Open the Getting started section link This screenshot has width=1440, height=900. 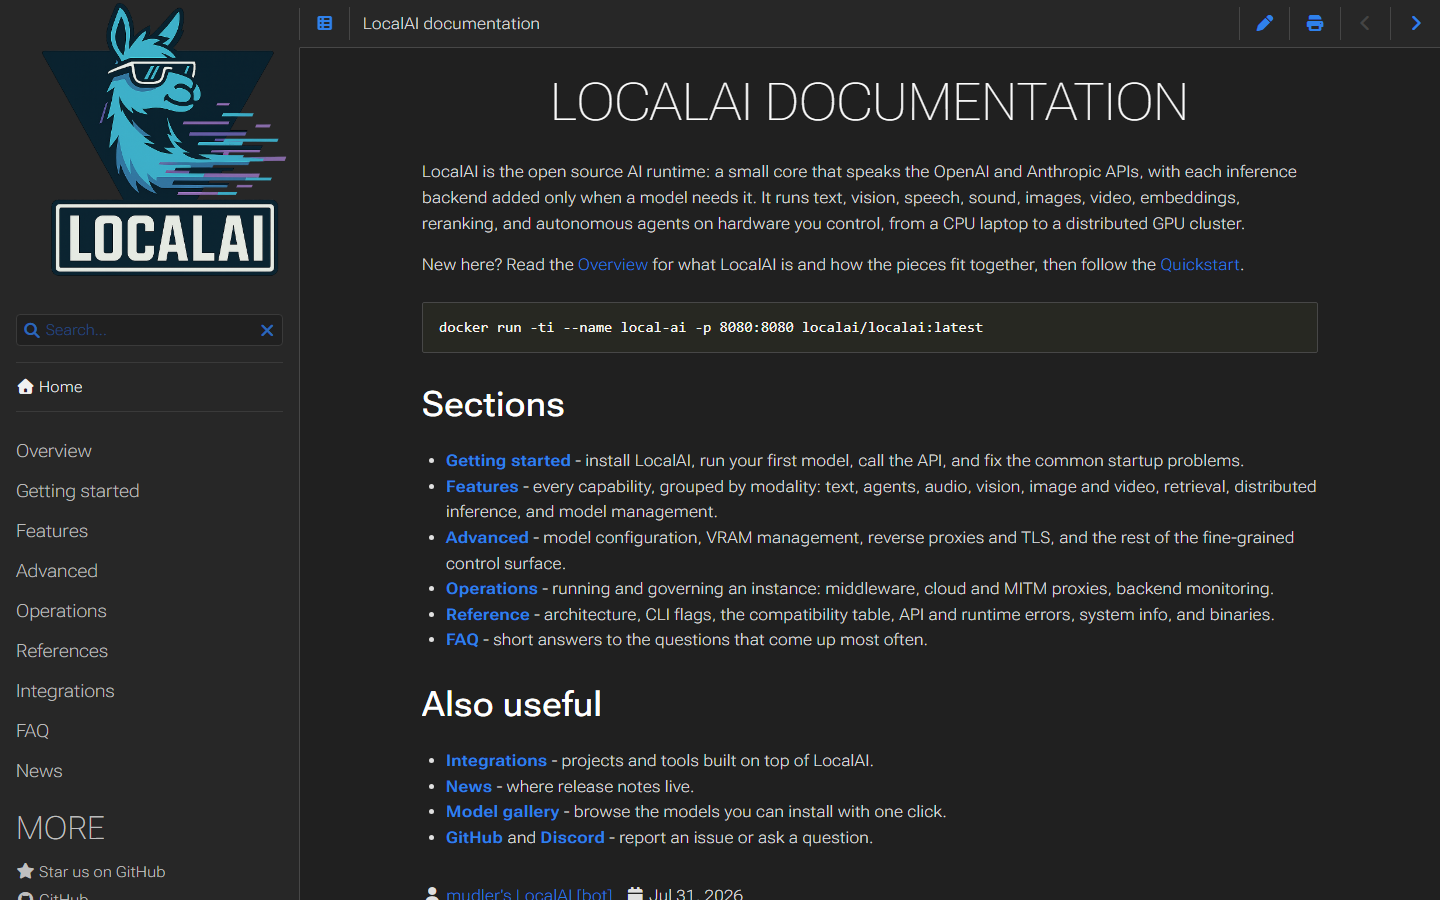point(508,460)
